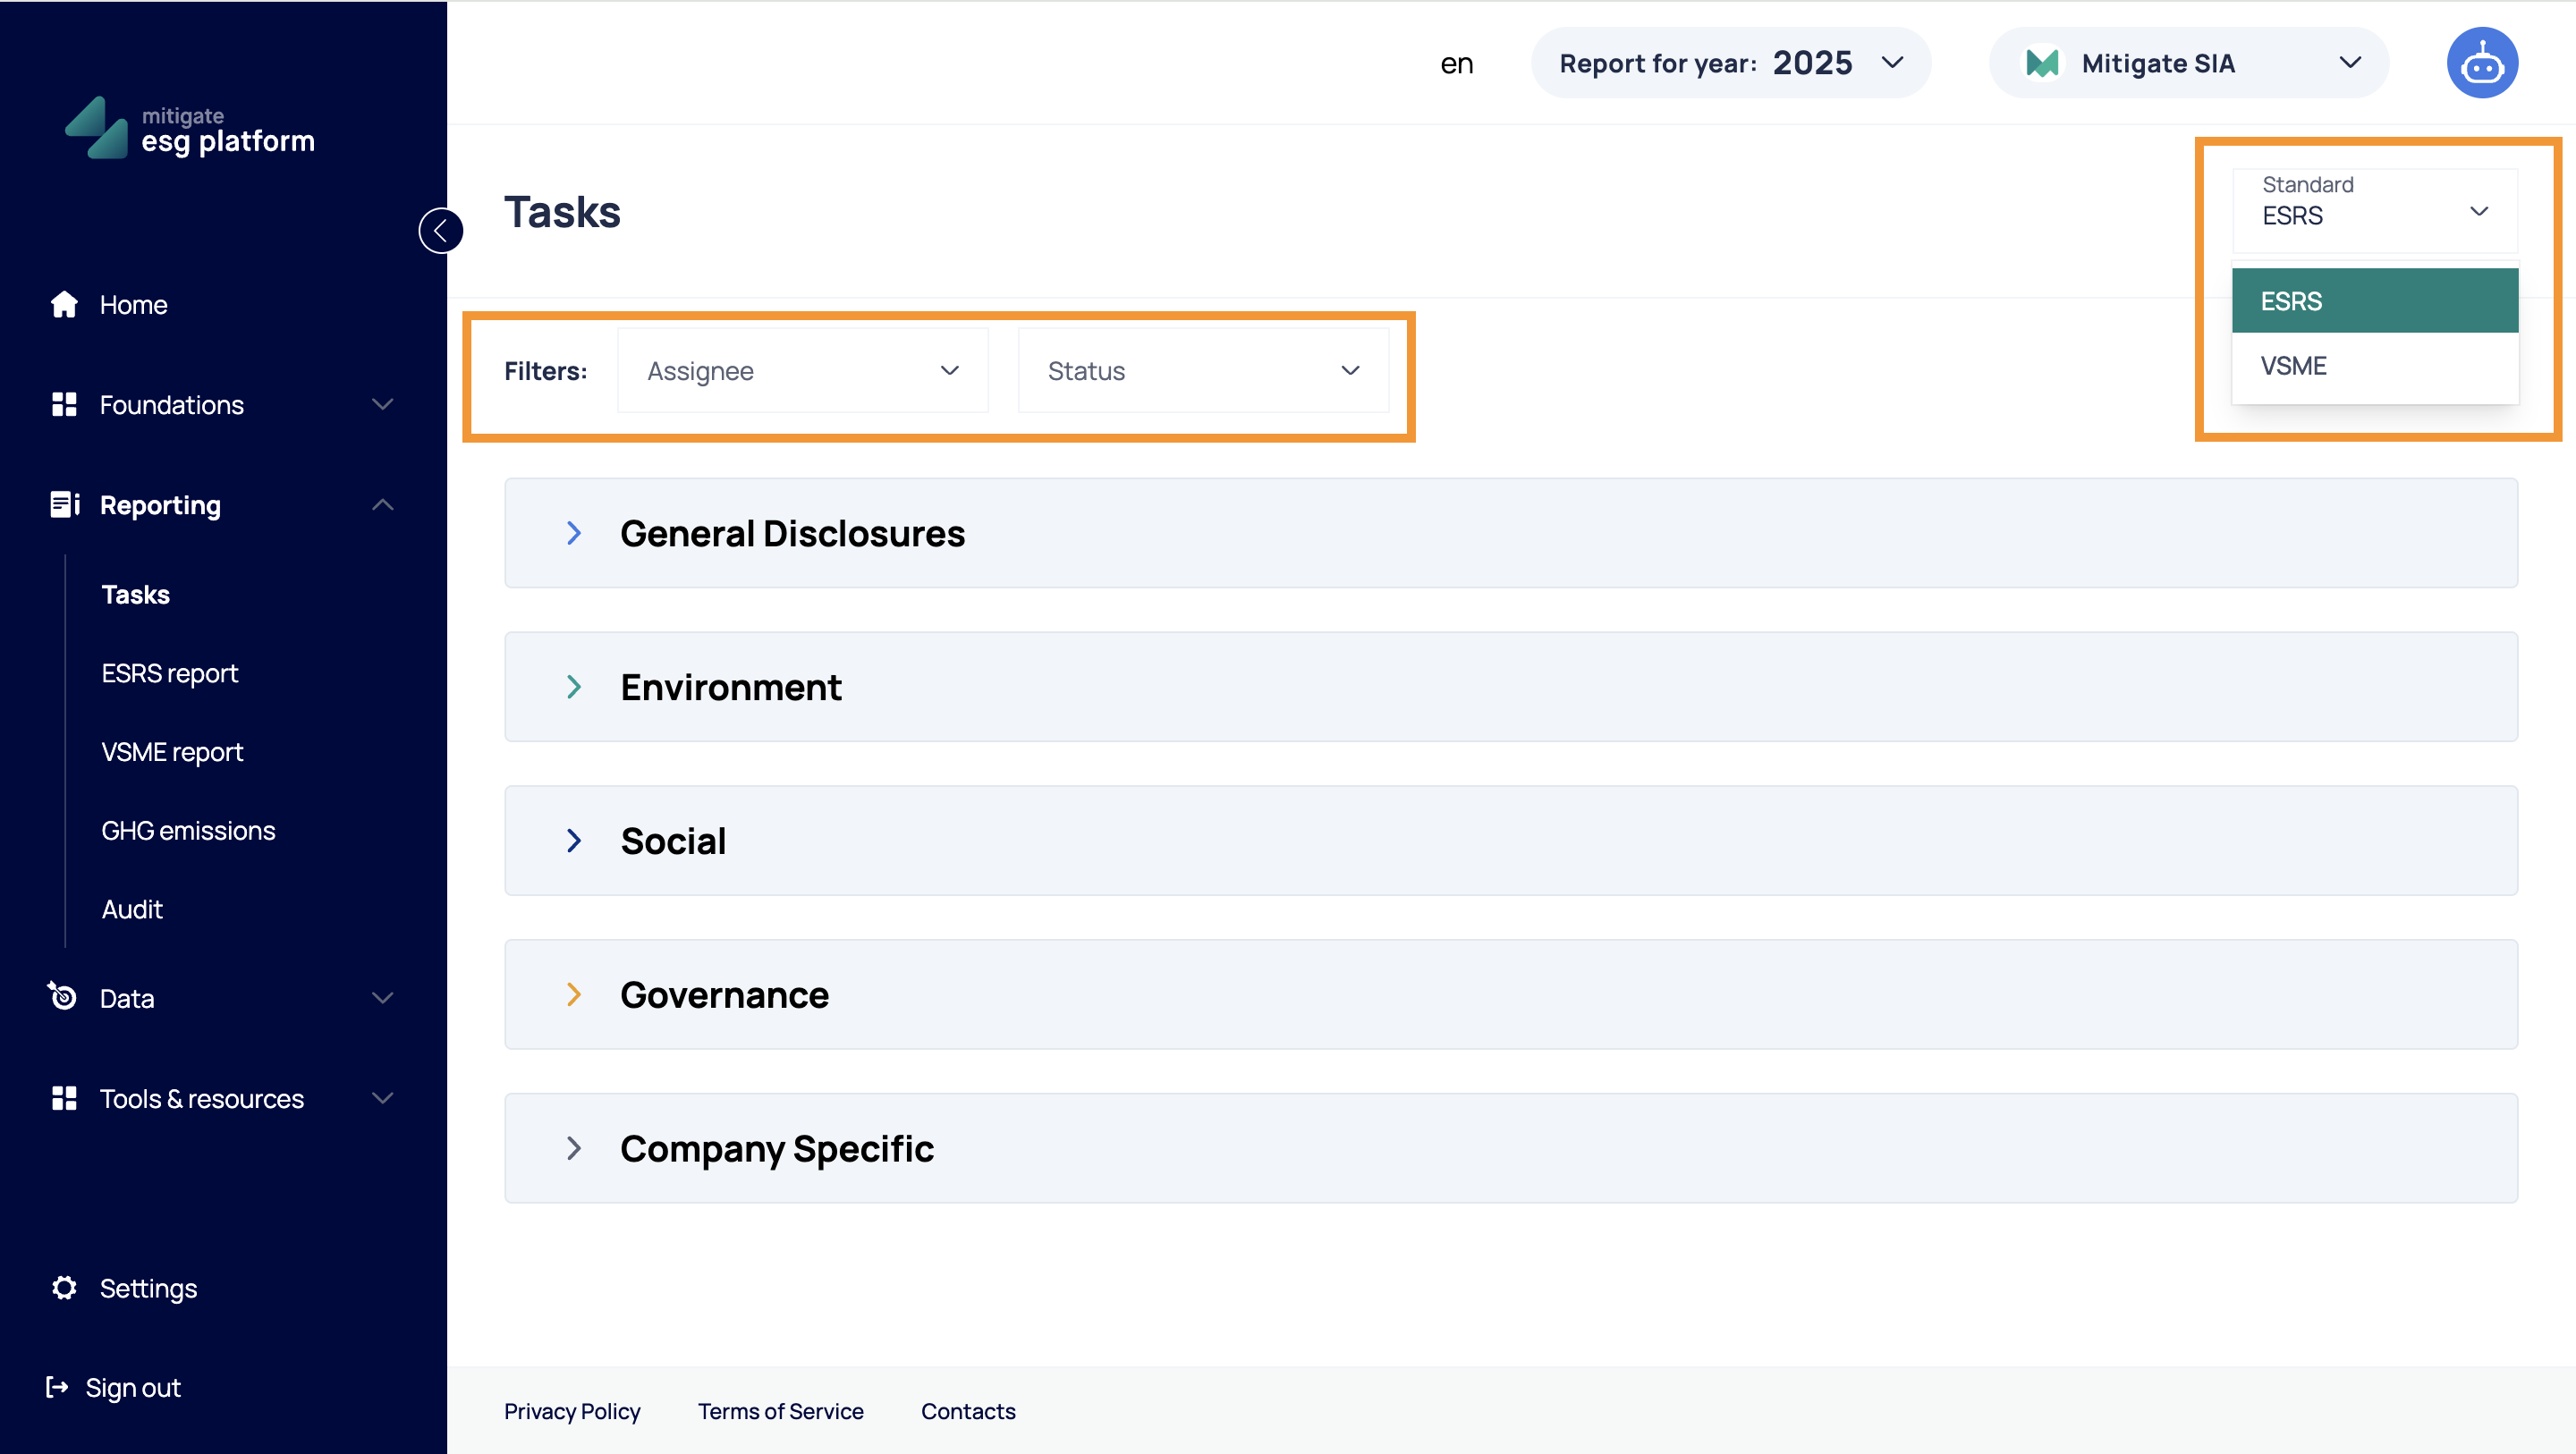
Task: Expand the Company Specific section chevron
Action: tap(574, 1148)
